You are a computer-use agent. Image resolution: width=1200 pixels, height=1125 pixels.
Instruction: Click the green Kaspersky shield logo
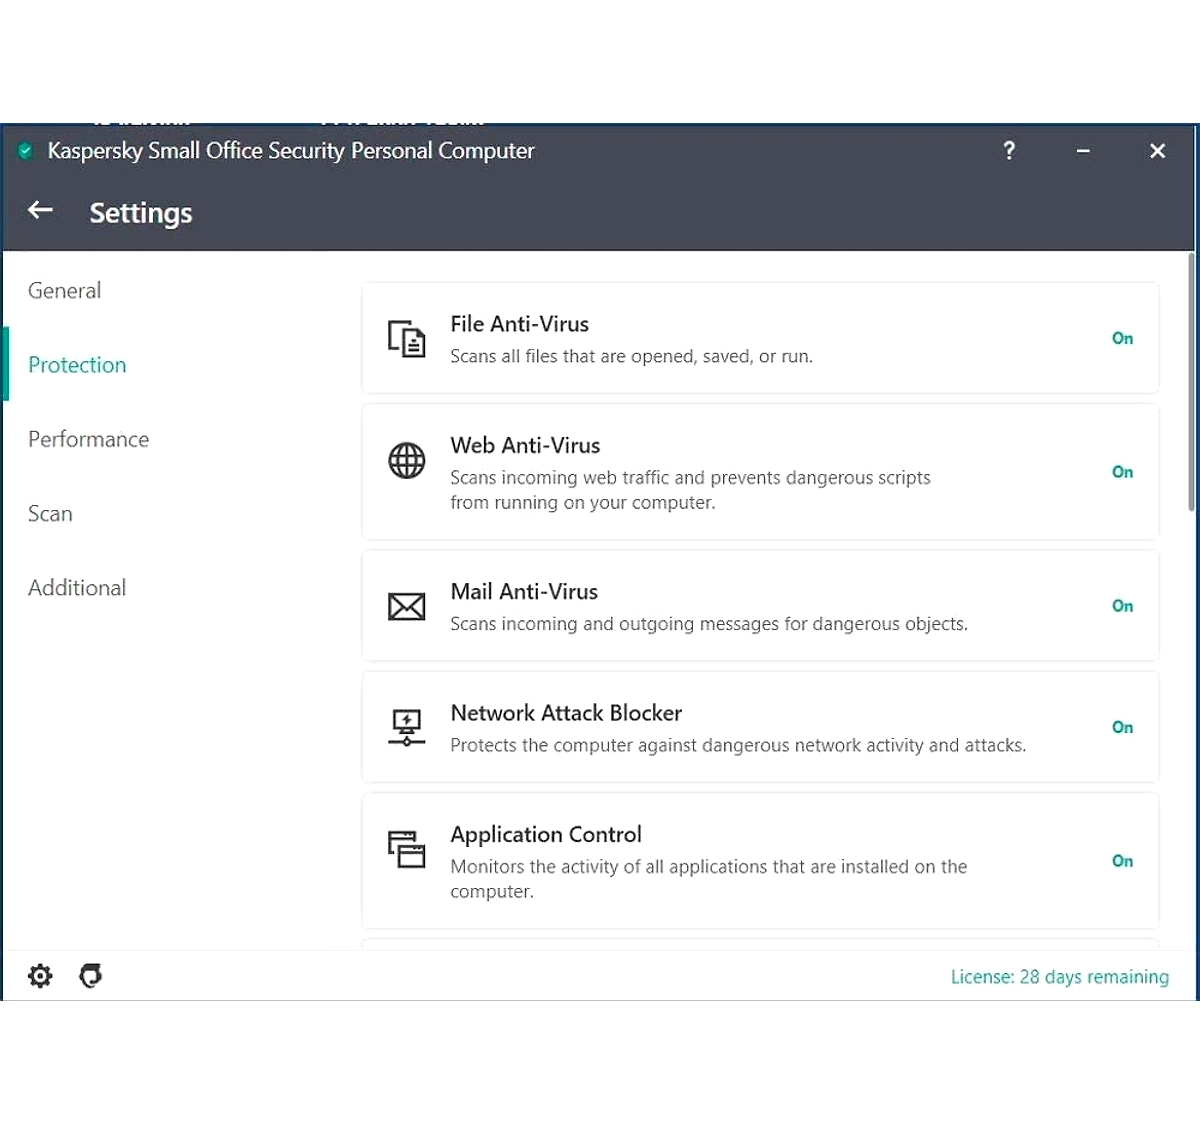[26, 151]
